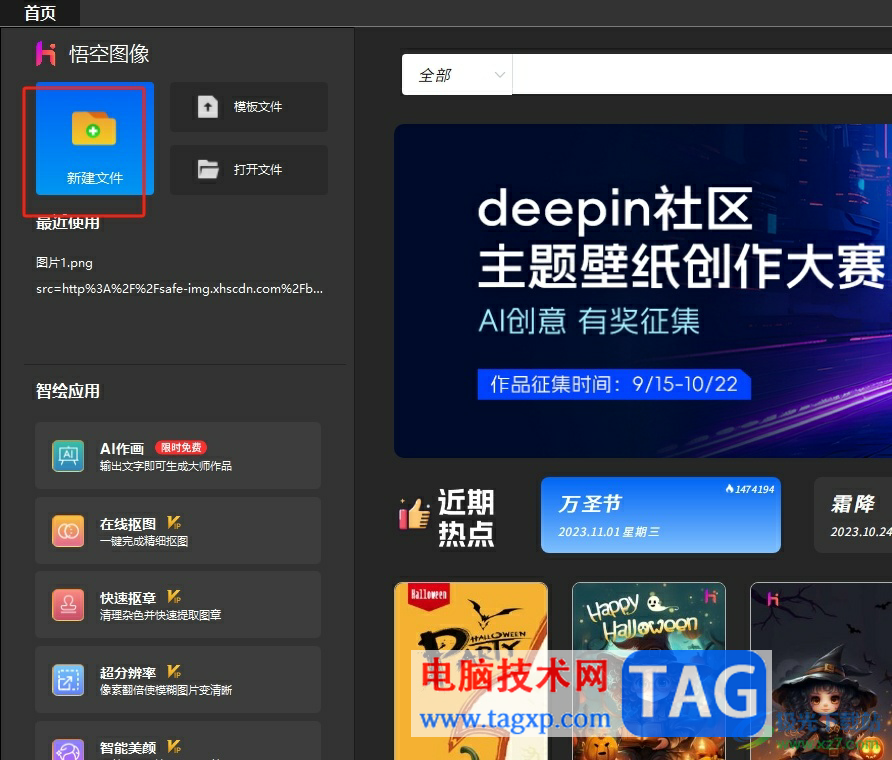Launch AI作画 application

pyautogui.click(x=178, y=456)
